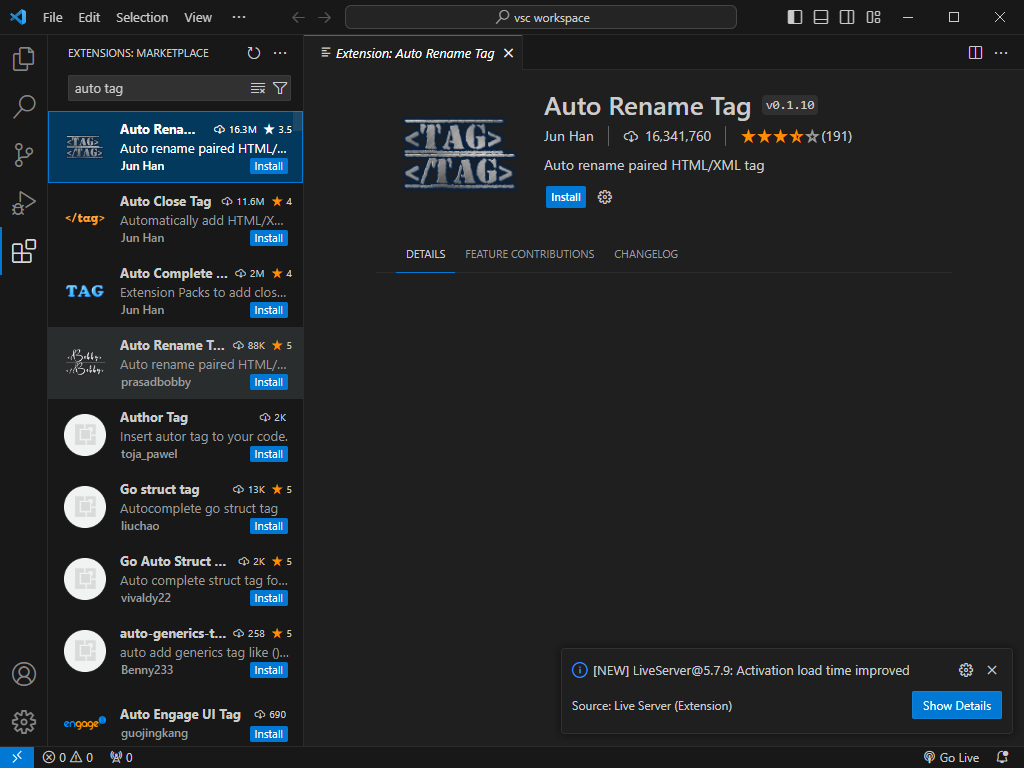Open the Accounts menu icon
Viewport: 1024px width, 768px height.
pos(24,674)
